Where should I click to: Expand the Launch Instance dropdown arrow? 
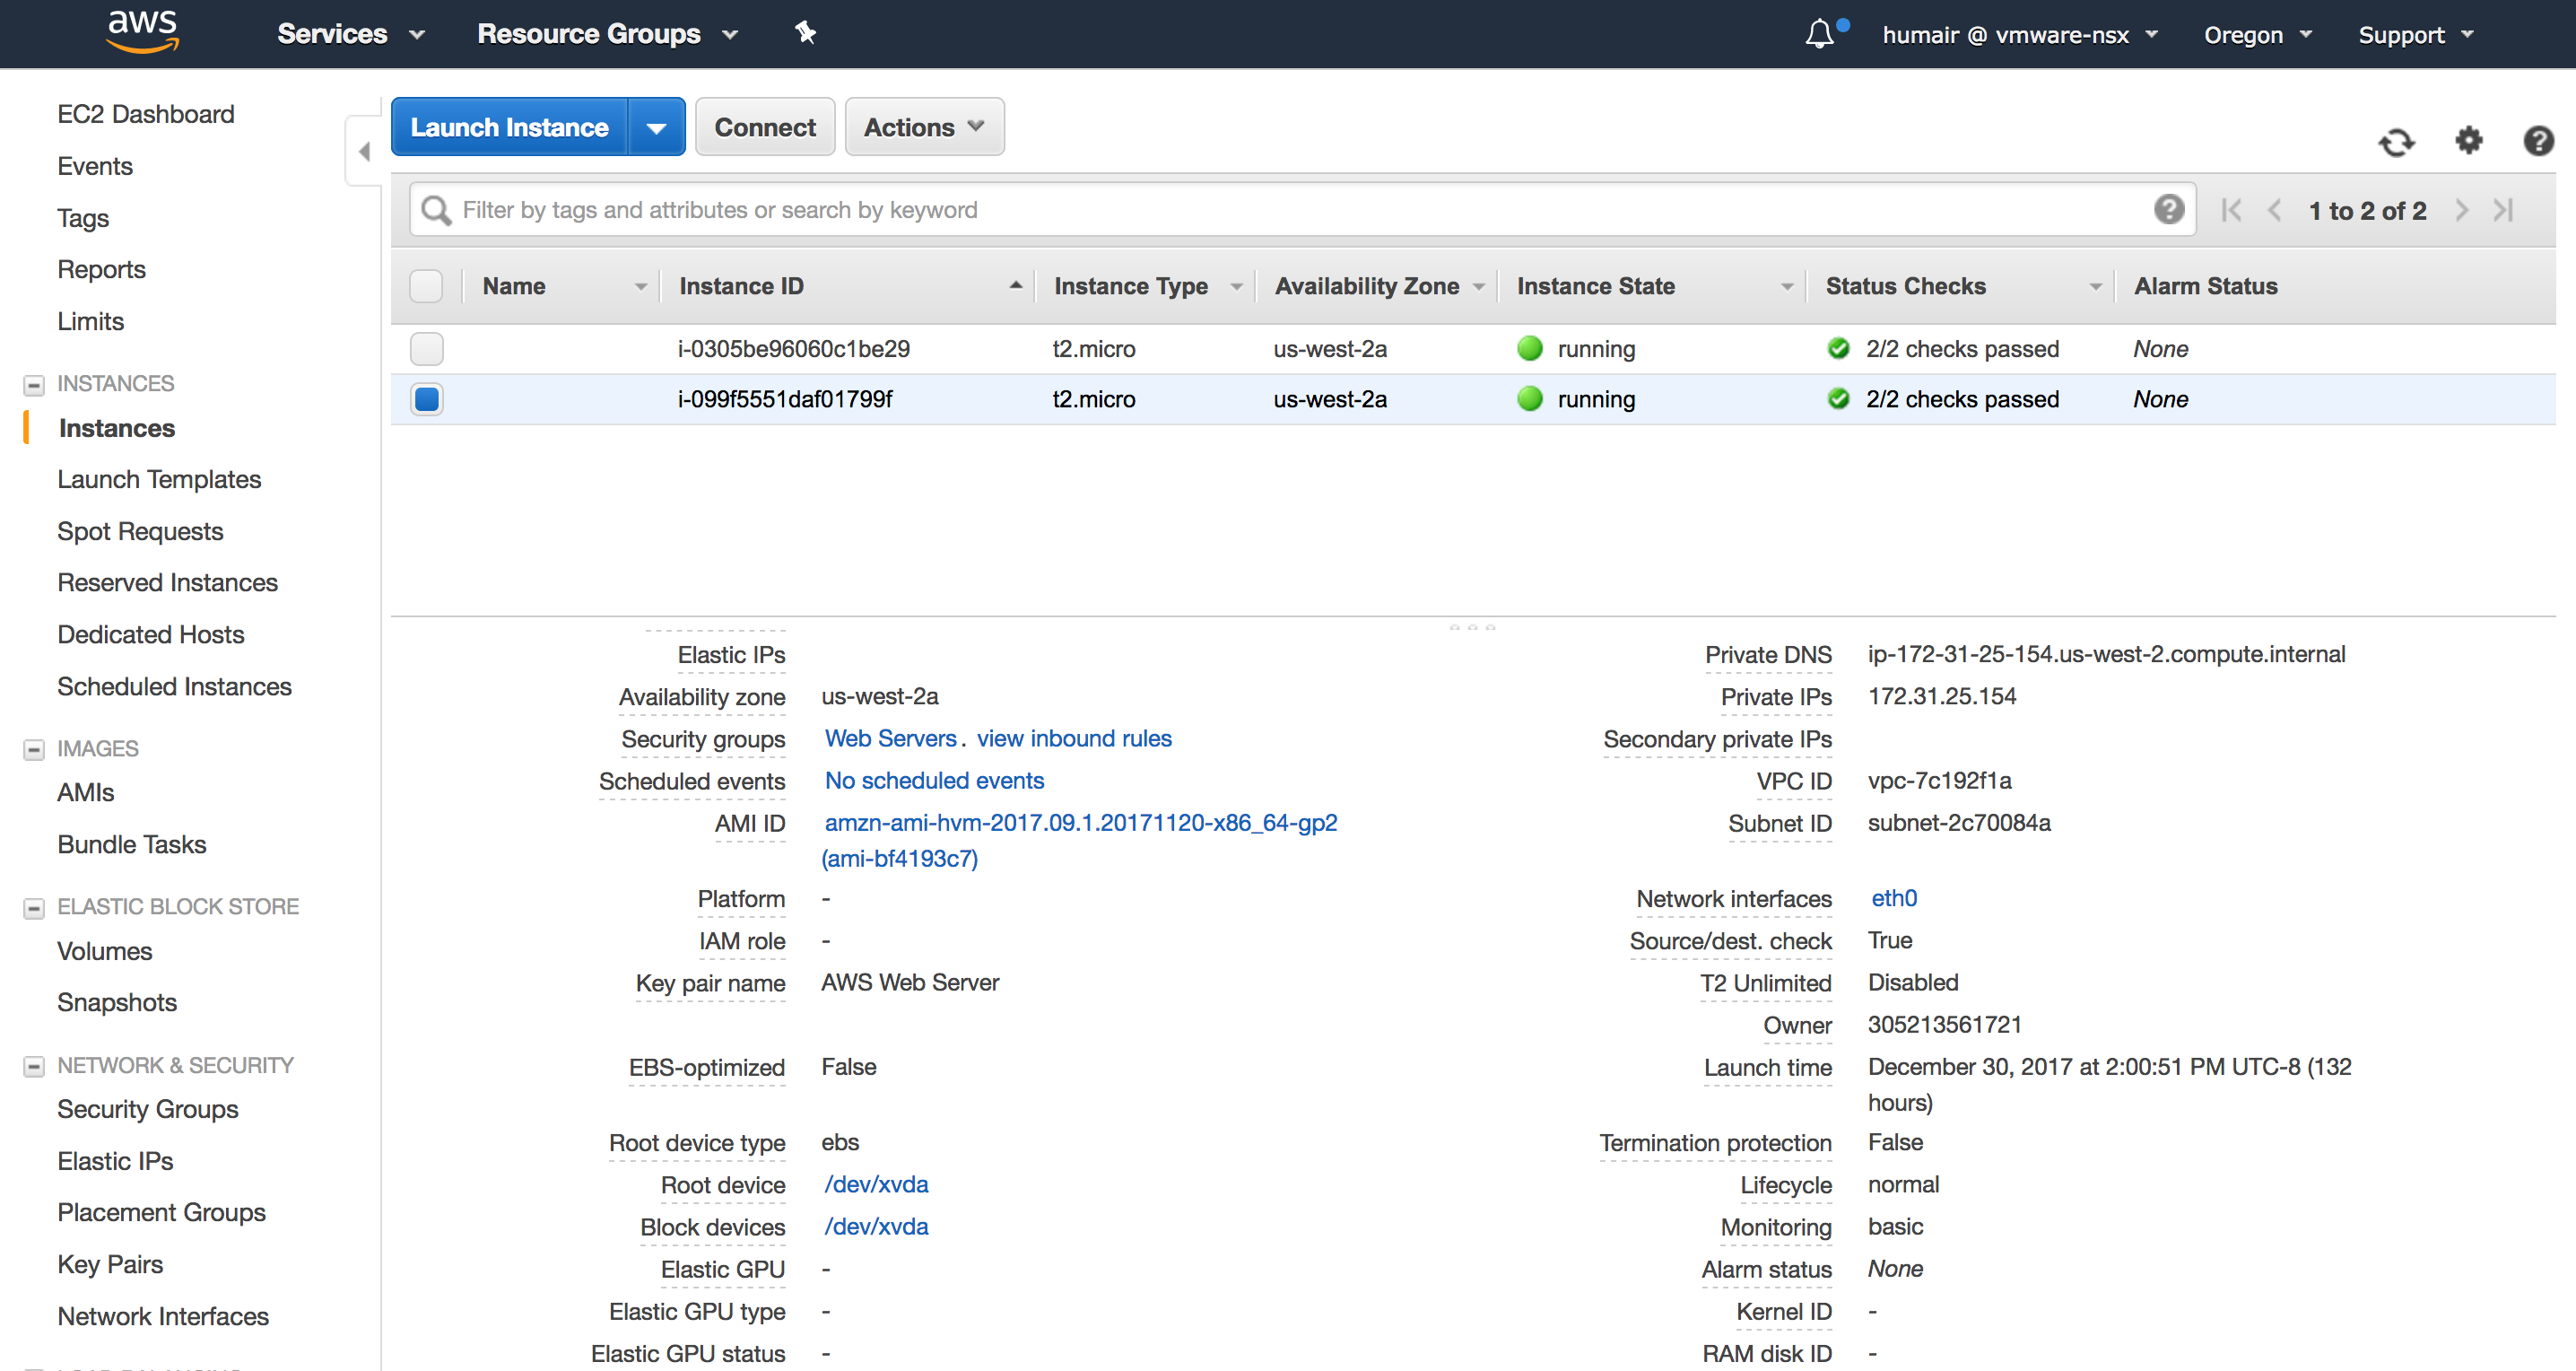[656, 127]
